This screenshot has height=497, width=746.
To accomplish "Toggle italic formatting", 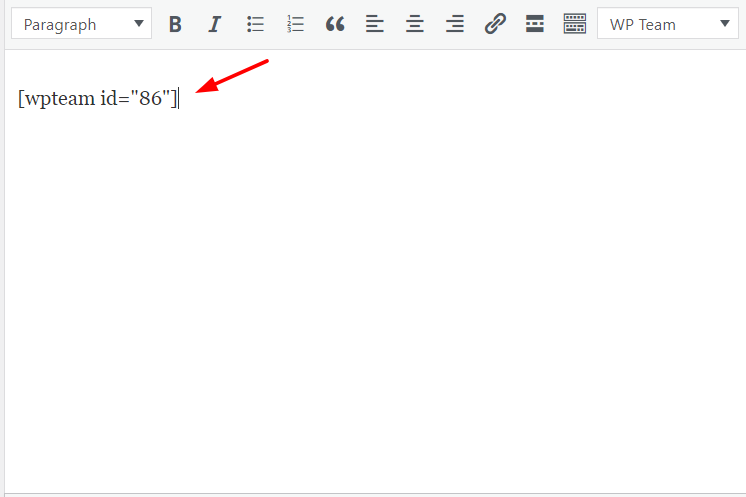I will [215, 24].
